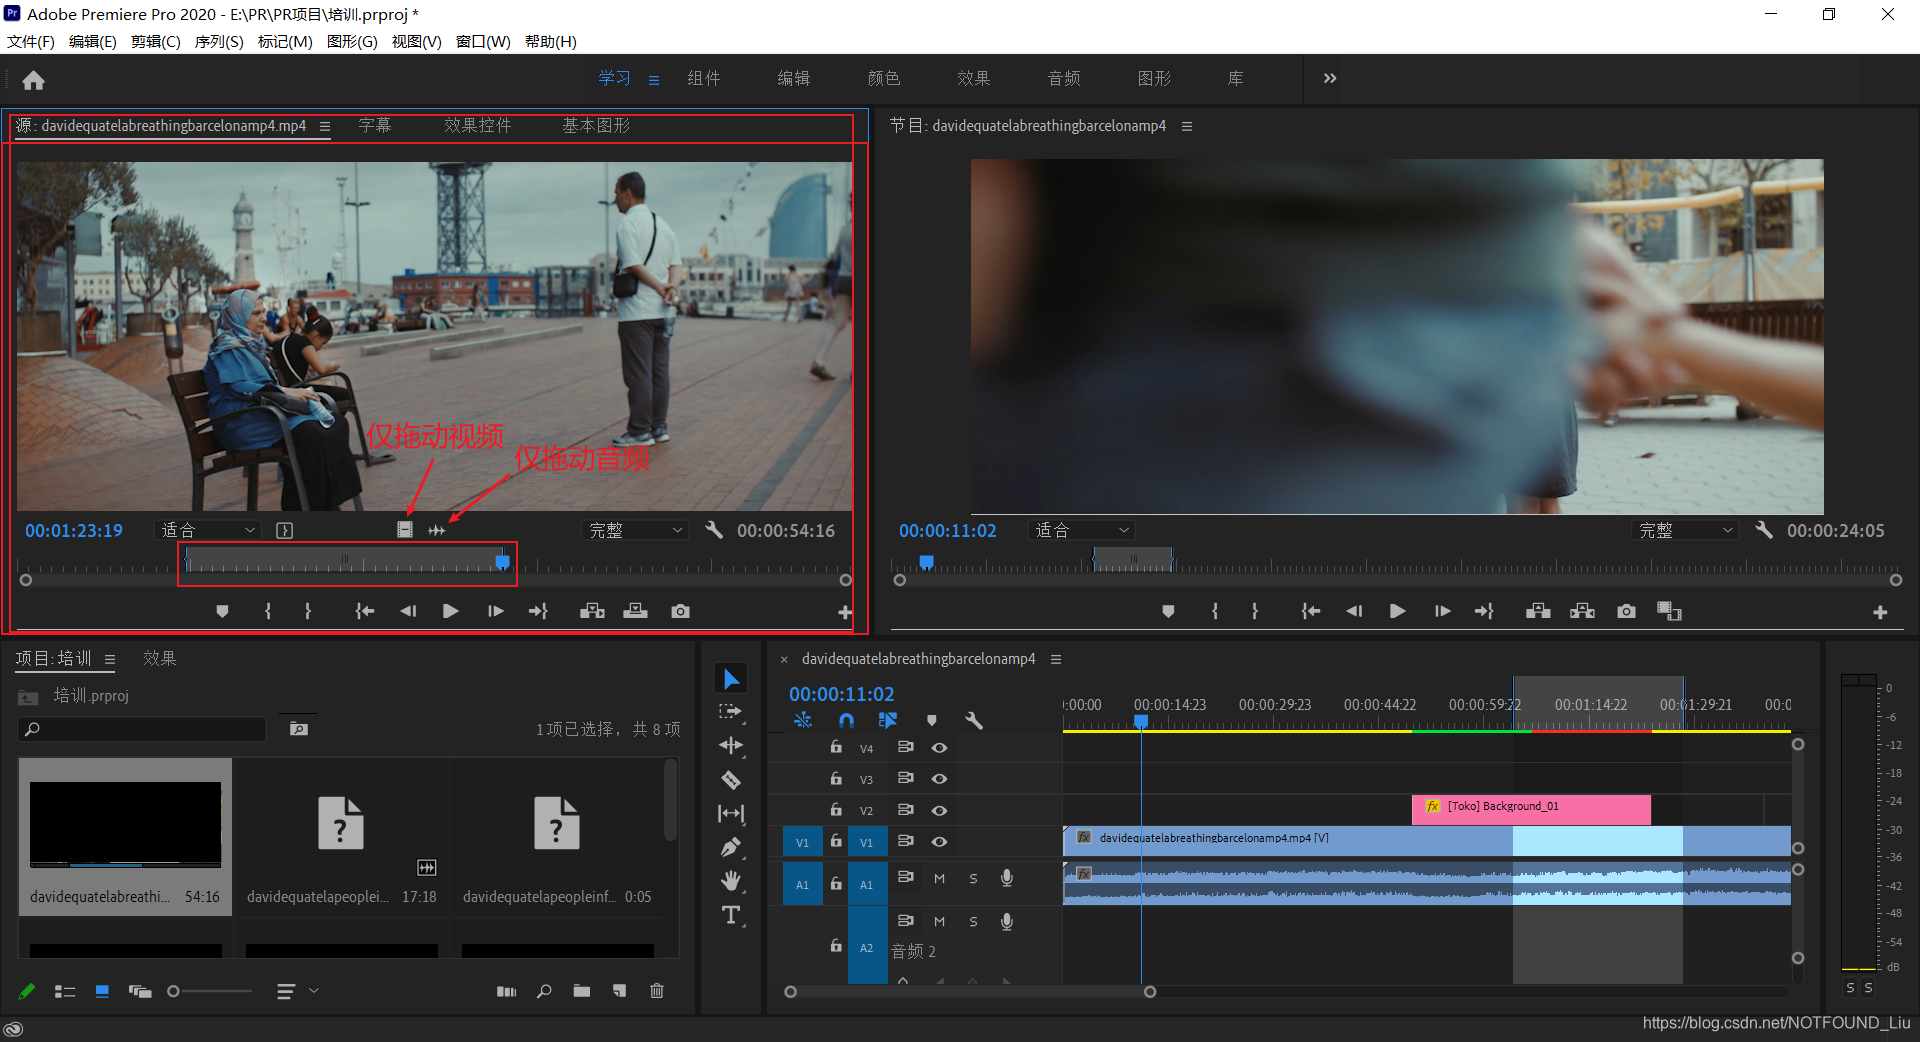The width and height of the screenshot is (1920, 1042).
Task: Click timeline horizontal zoom scrollbar
Action: pos(970,992)
